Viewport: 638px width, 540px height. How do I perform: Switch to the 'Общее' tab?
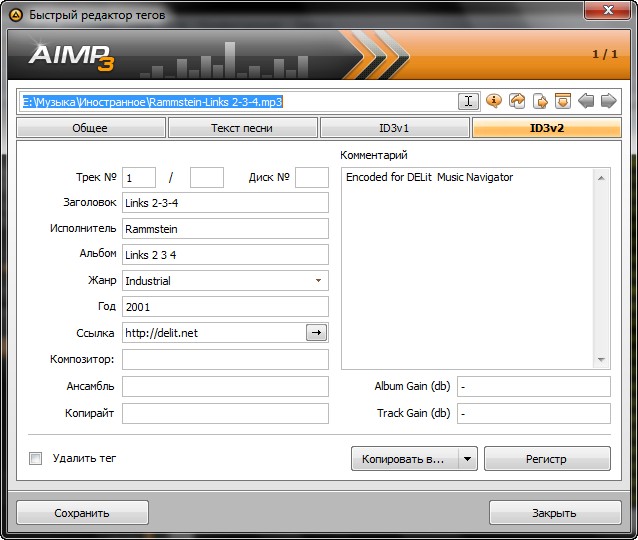pos(90,128)
